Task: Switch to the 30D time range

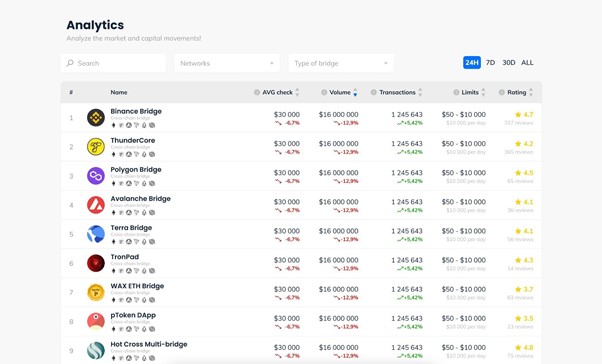Action: [509, 63]
